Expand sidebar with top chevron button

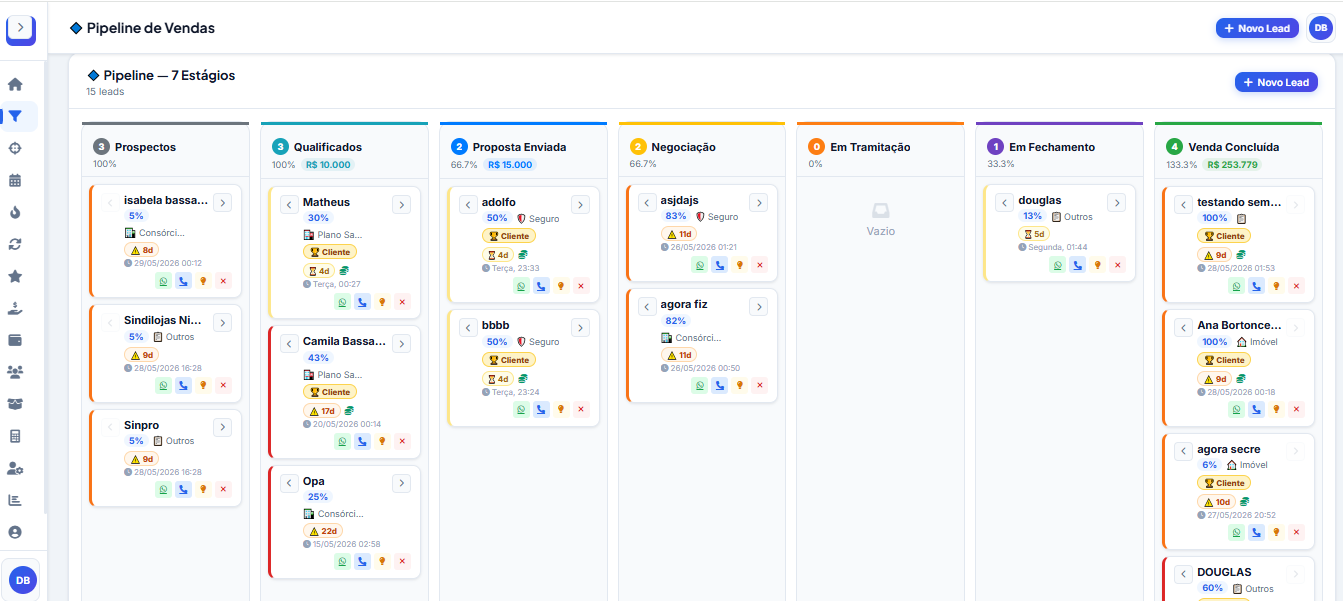[x=20, y=27]
